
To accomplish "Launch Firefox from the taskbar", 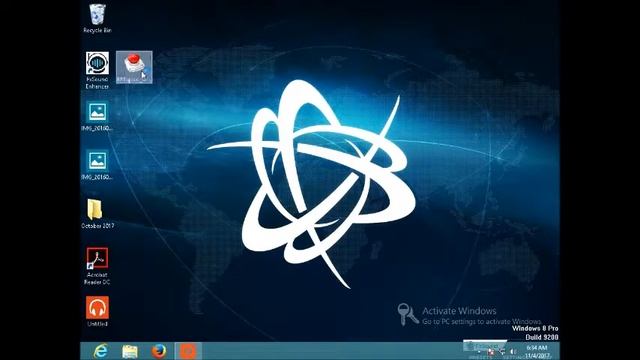I will [x=159, y=351].
